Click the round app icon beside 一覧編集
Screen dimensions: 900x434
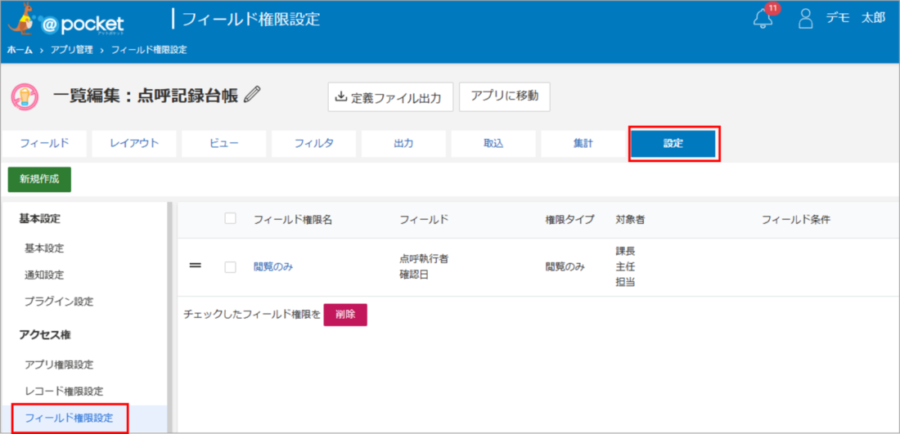pos(25,96)
